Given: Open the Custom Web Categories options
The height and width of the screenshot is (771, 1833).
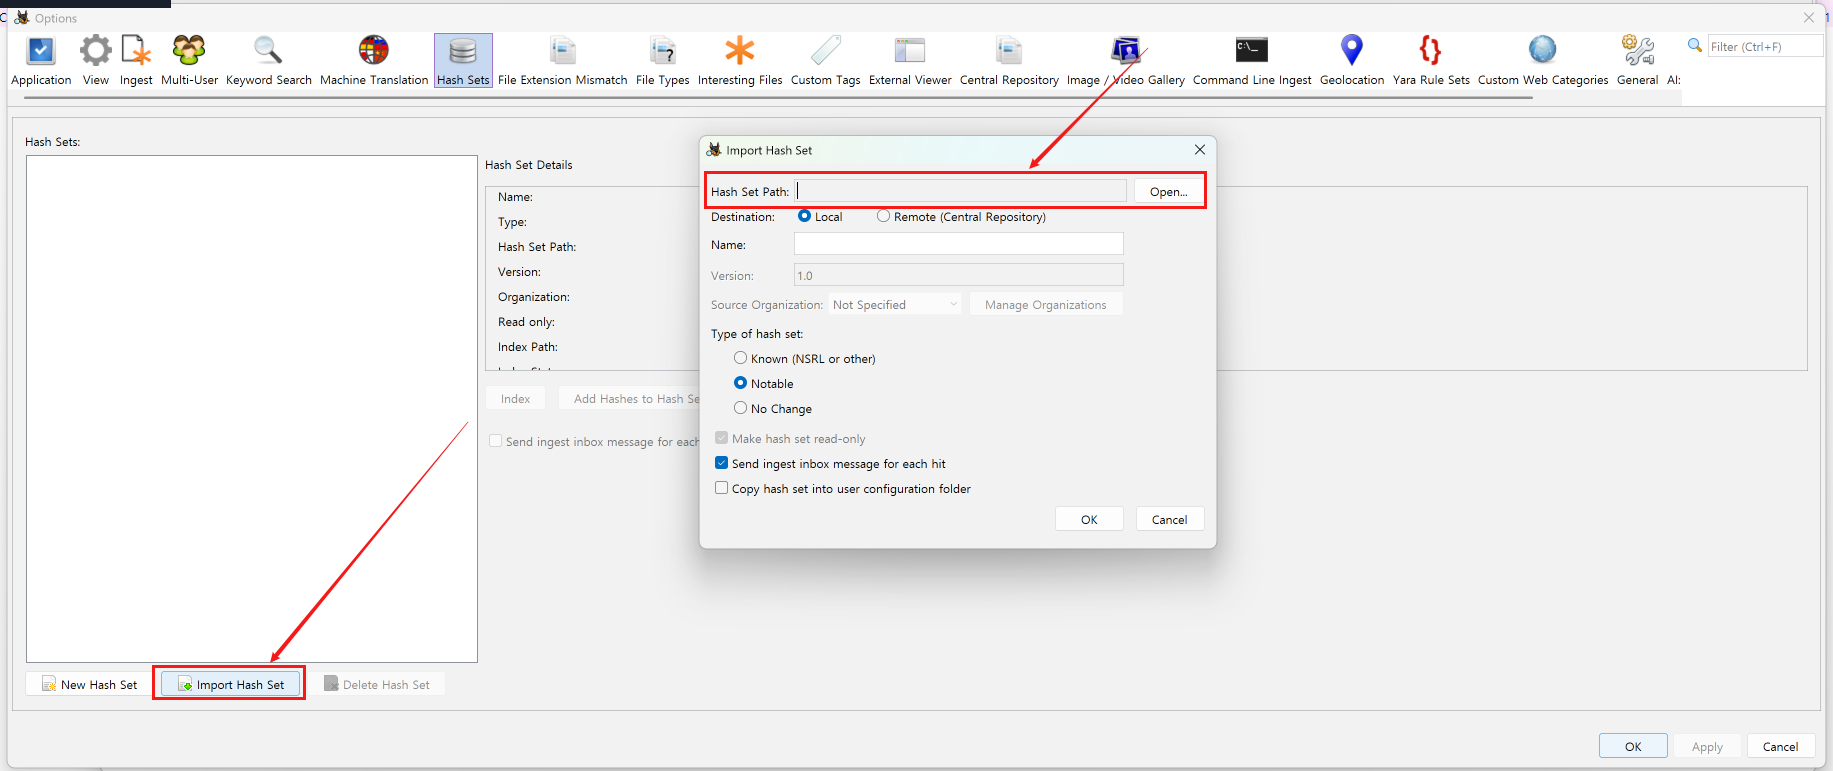Looking at the screenshot, I should (1543, 61).
